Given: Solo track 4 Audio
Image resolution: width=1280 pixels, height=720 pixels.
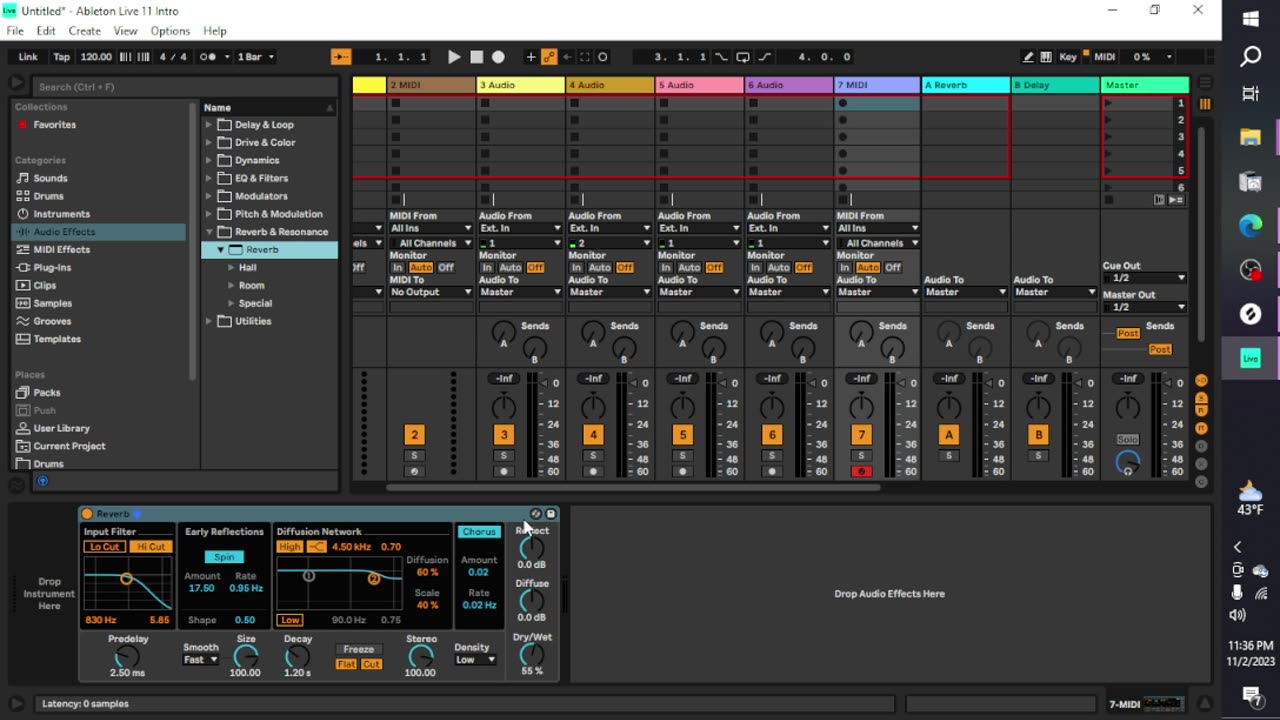Looking at the screenshot, I should pyautogui.click(x=593, y=456).
